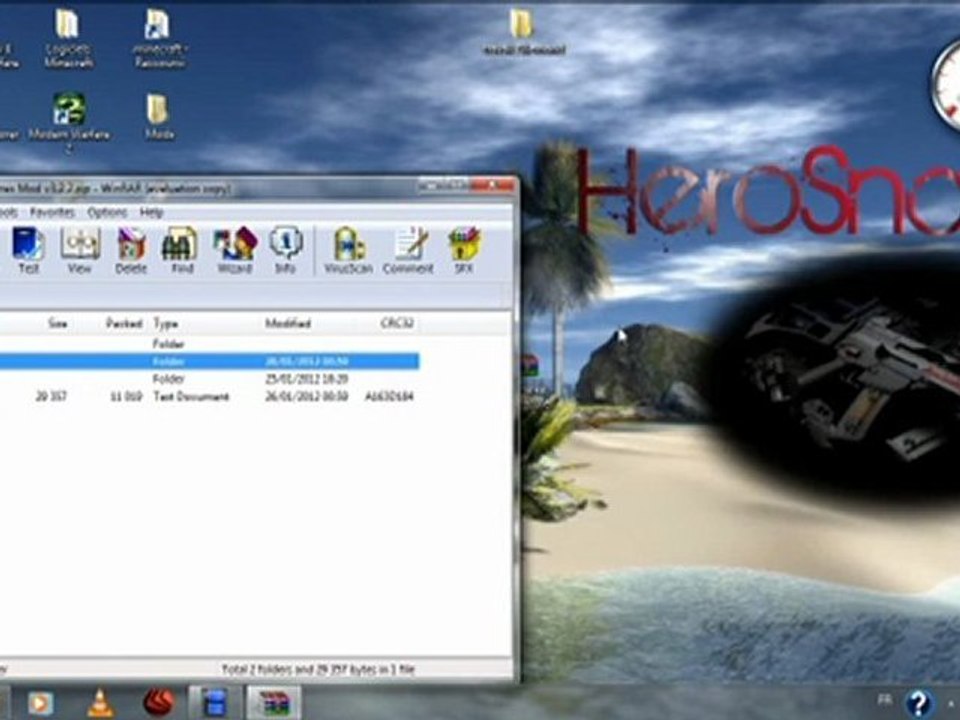Select the highlighted Folder row
The height and width of the screenshot is (720, 960).
(209, 361)
